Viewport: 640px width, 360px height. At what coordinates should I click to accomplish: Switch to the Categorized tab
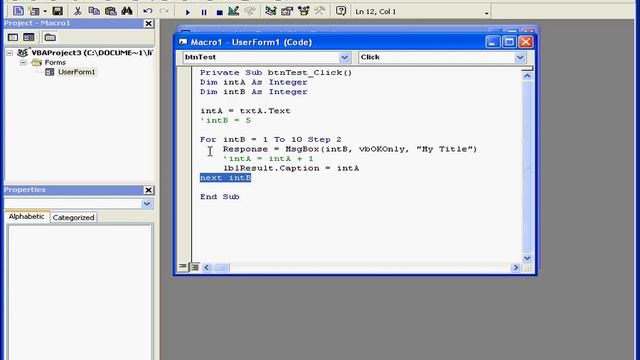(x=73, y=218)
